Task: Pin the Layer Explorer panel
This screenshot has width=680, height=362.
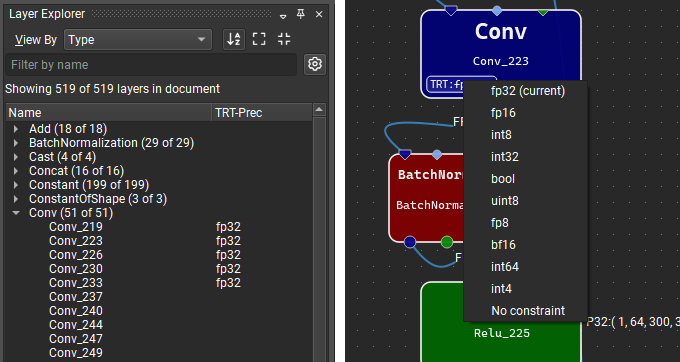Action: (x=301, y=14)
